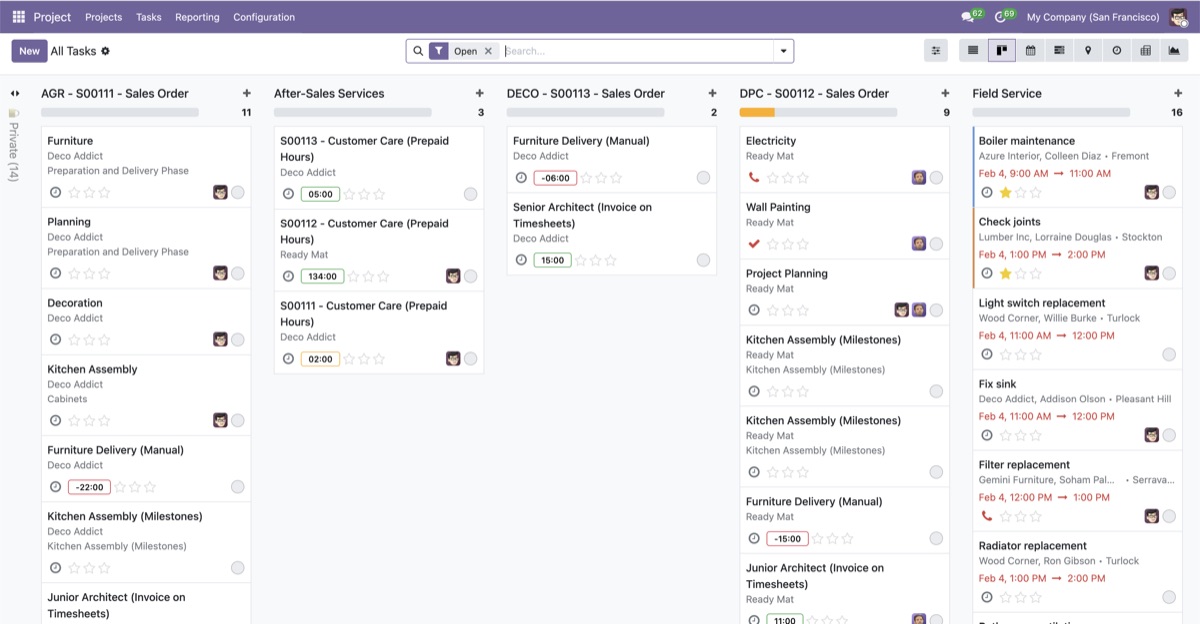Image resolution: width=1200 pixels, height=624 pixels.
Task: Click the -06:00 remaining hours badge
Action: pyautogui.click(x=555, y=178)
